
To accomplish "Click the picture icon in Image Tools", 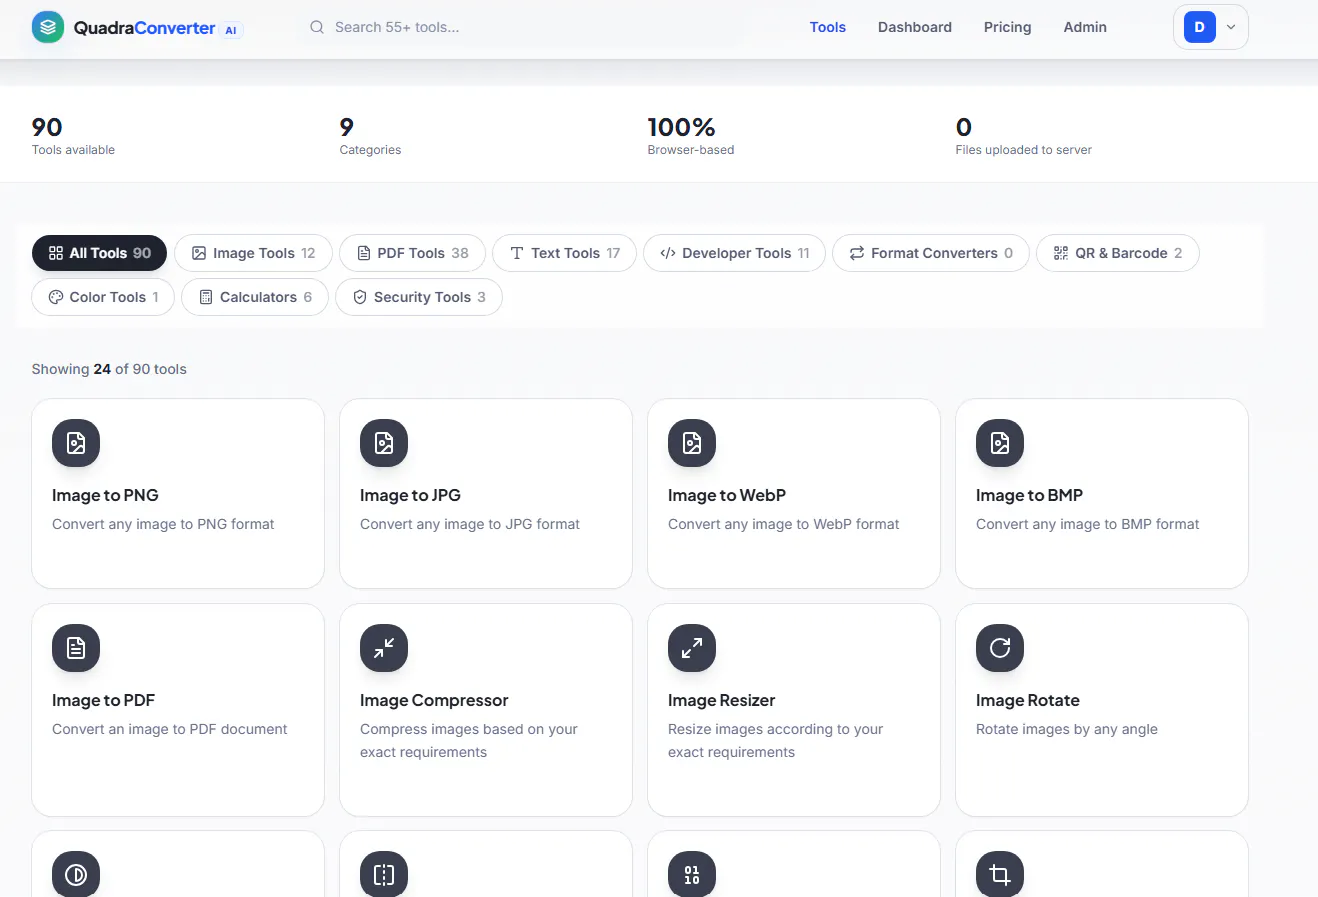I will click(199, 253).
